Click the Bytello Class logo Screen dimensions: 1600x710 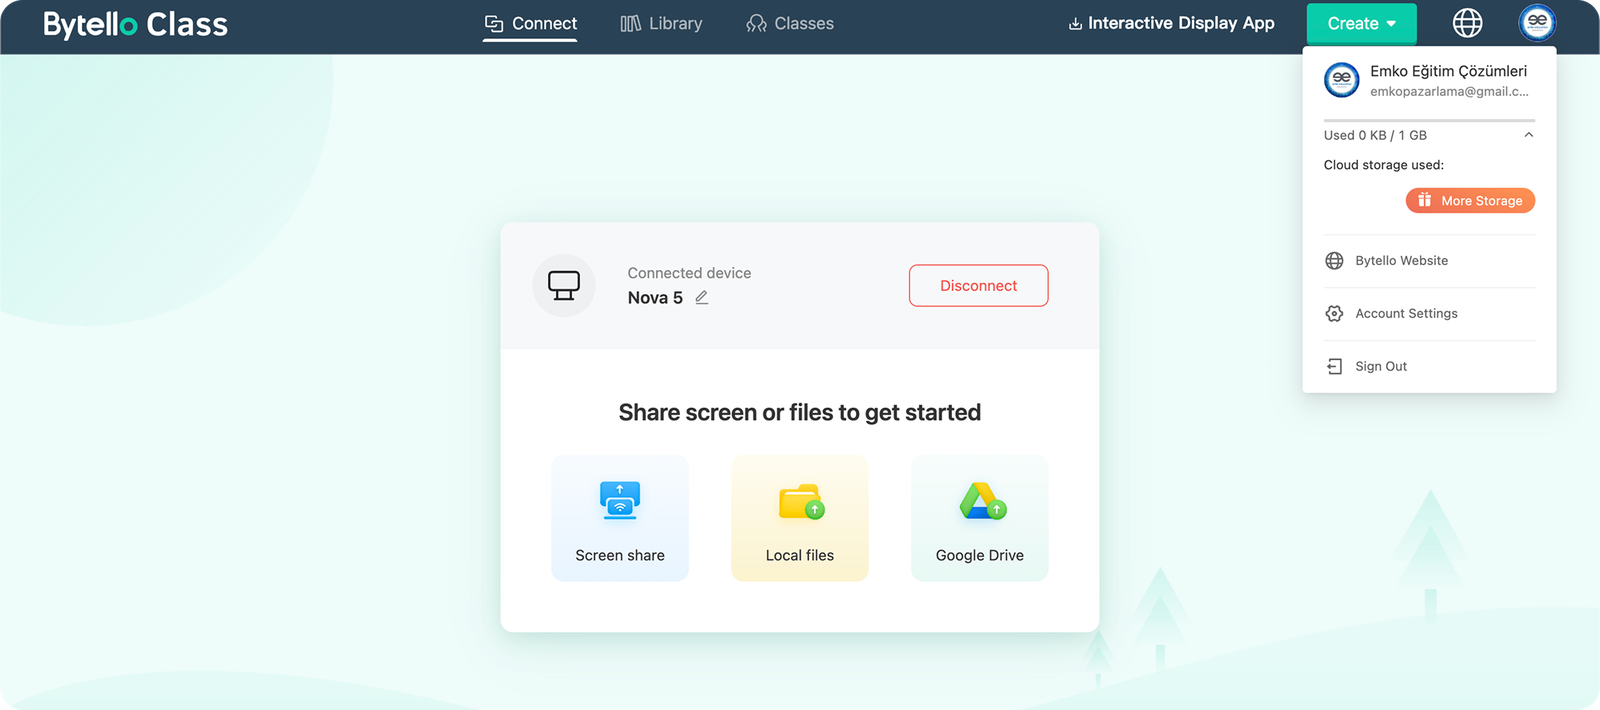point(135,24)
